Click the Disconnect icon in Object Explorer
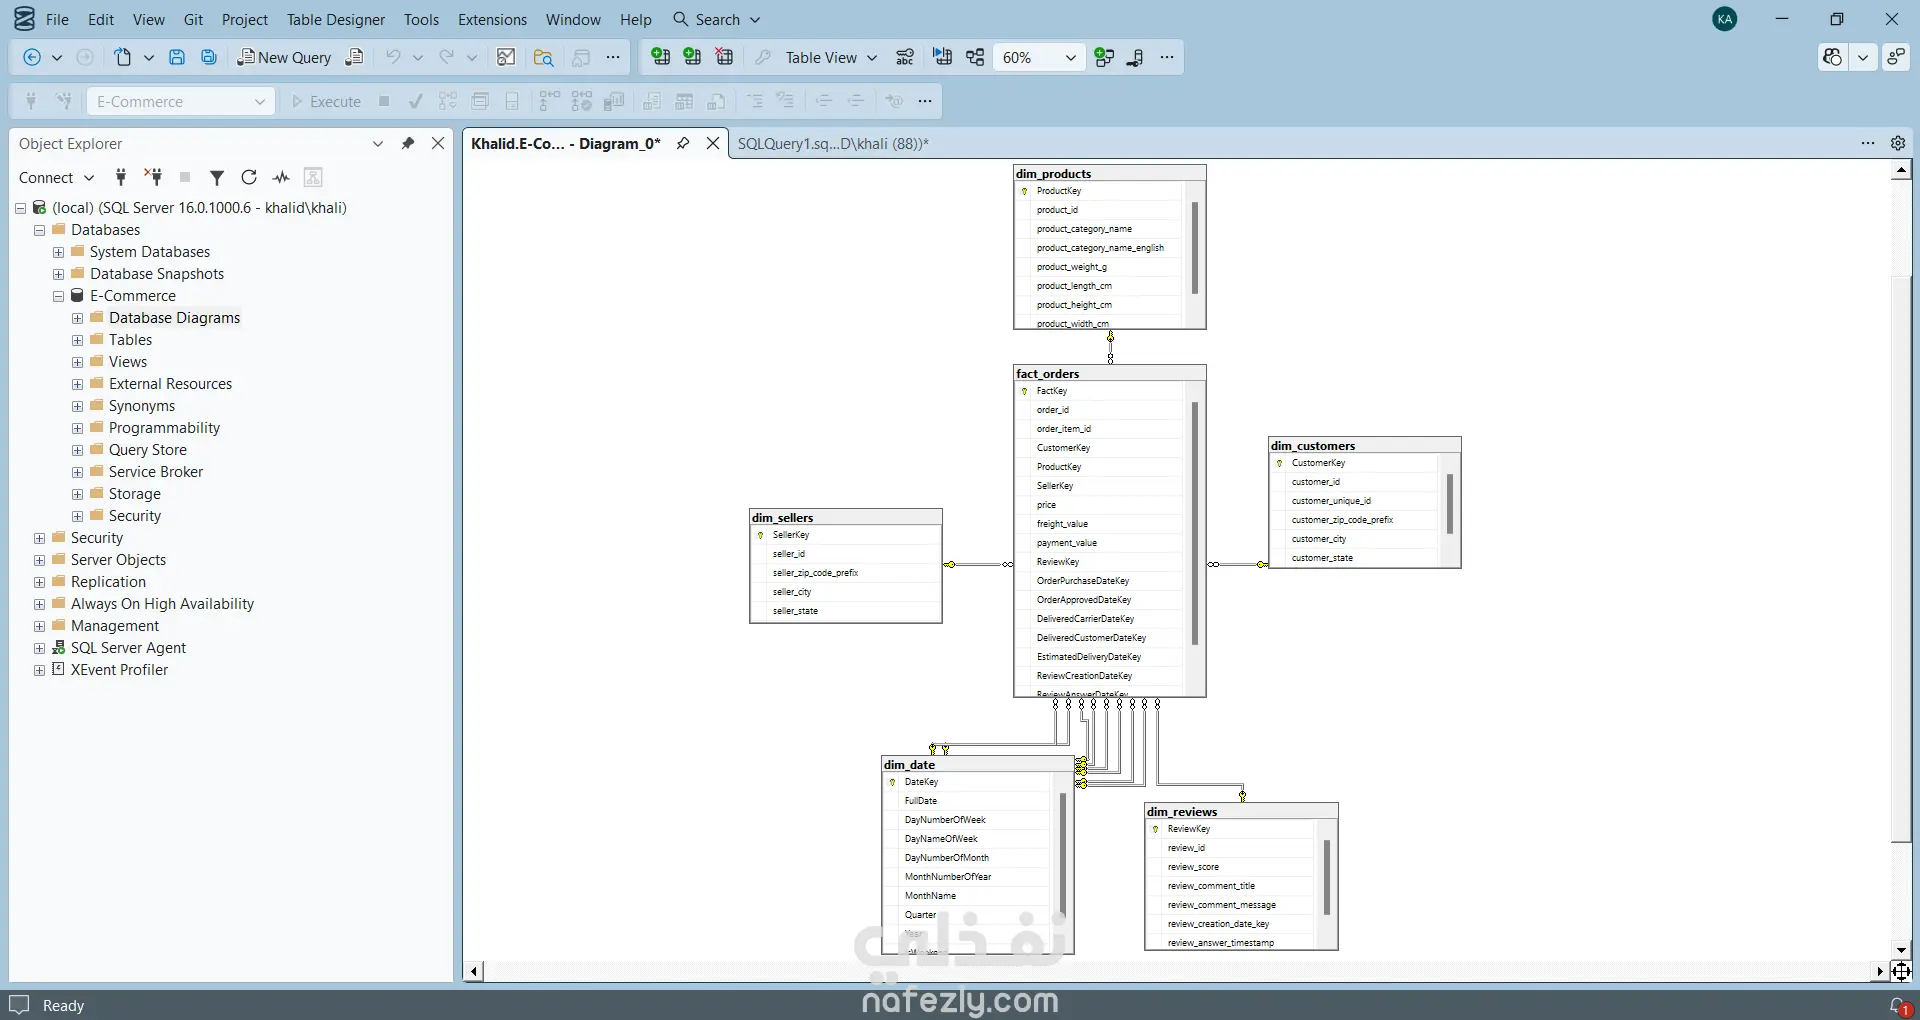This screenshot has width=1920, height=1020. click(x=153, y=178)
